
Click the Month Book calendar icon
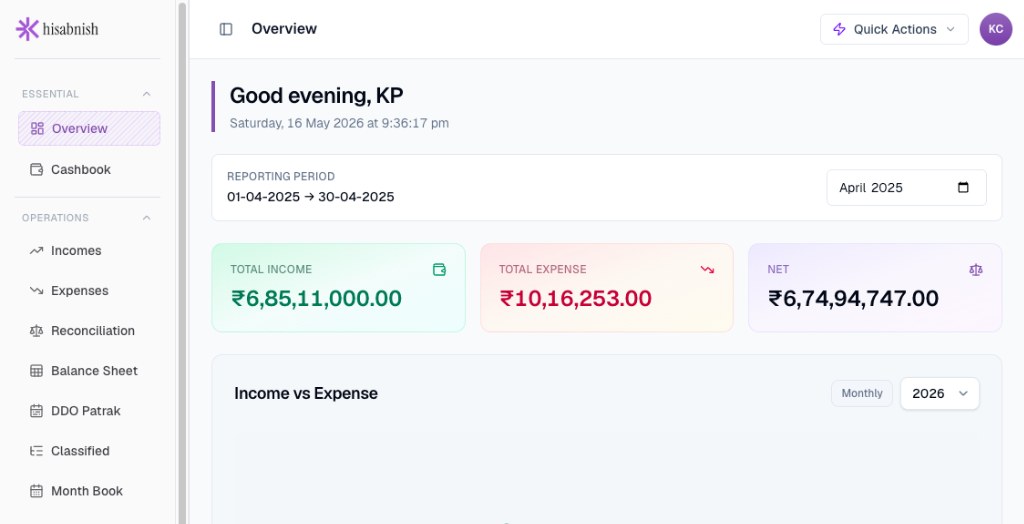click(x=37, y=491)
